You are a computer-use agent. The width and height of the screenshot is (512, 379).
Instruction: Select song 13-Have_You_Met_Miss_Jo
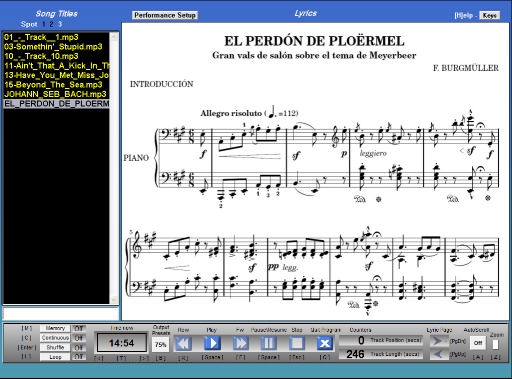[x=56, y=75]
